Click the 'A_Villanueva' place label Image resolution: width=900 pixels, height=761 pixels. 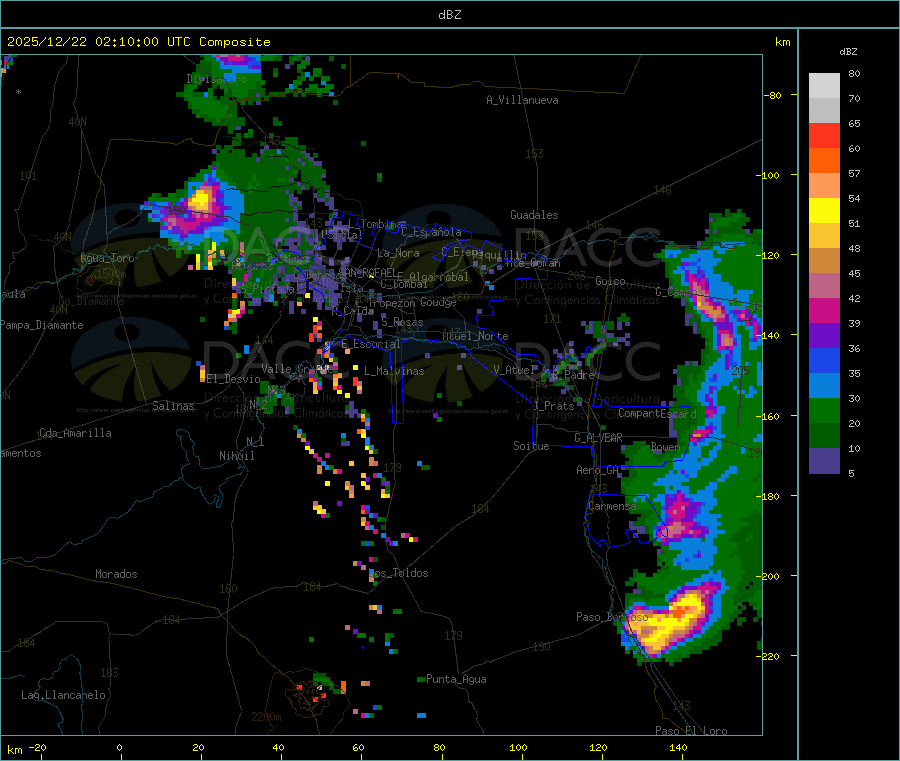point(522,100)
